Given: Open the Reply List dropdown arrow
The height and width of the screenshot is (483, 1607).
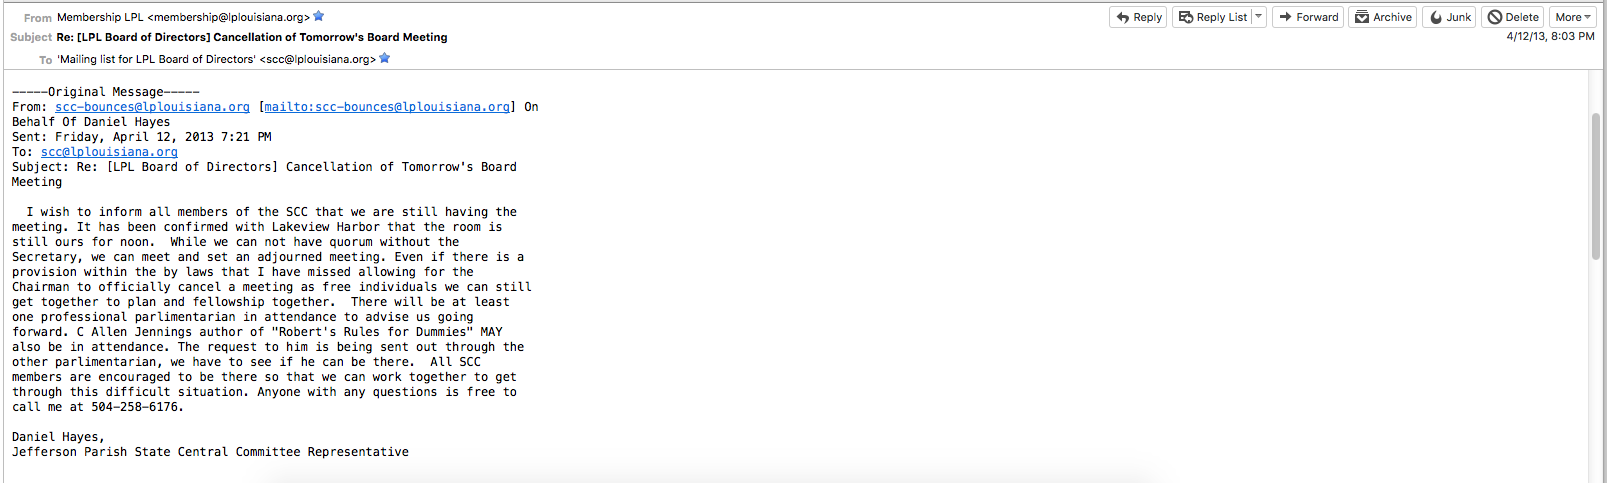Looking at the screenshot, I should 1258,17.
